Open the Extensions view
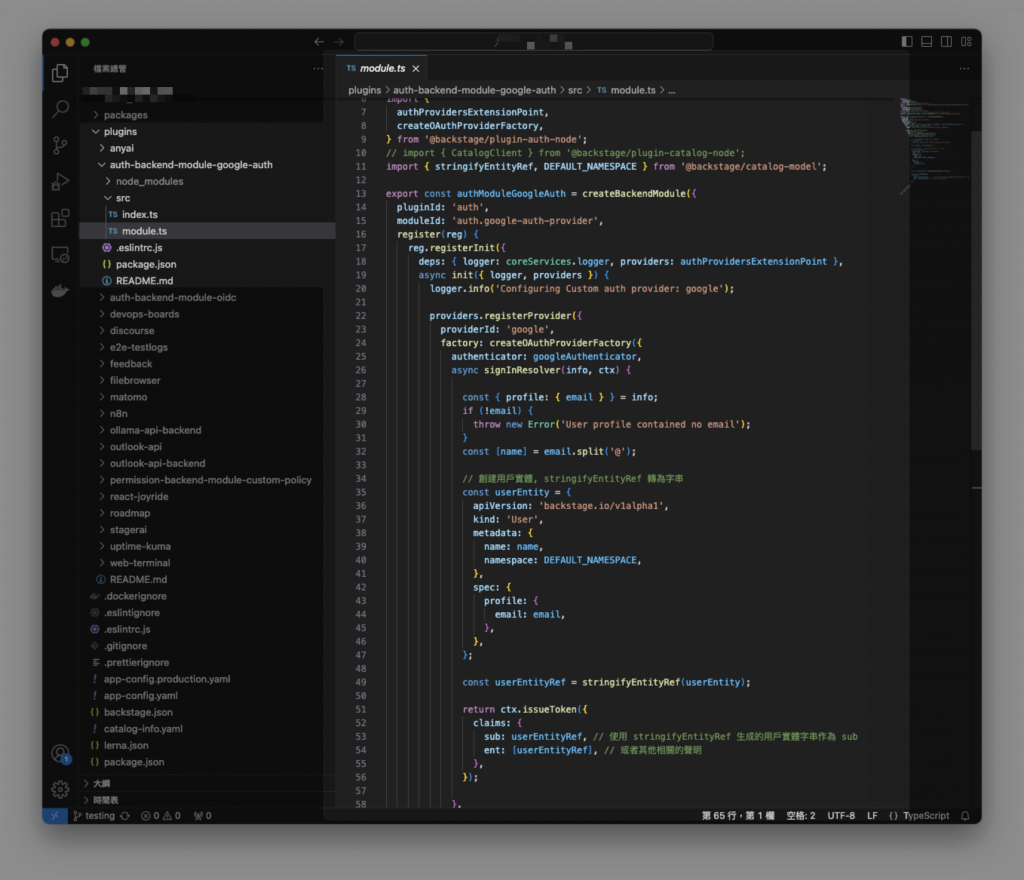Screen dimensions: 1024x880 60,218
